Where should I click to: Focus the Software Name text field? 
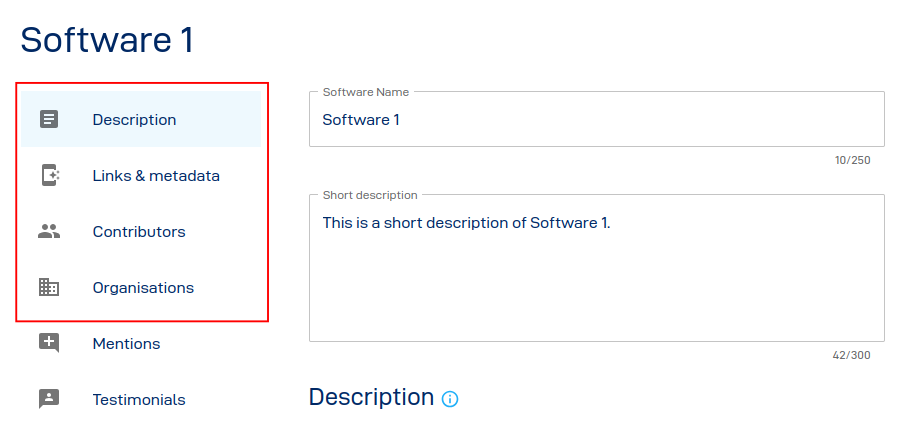pyautogui.click(x=596, y=120)
